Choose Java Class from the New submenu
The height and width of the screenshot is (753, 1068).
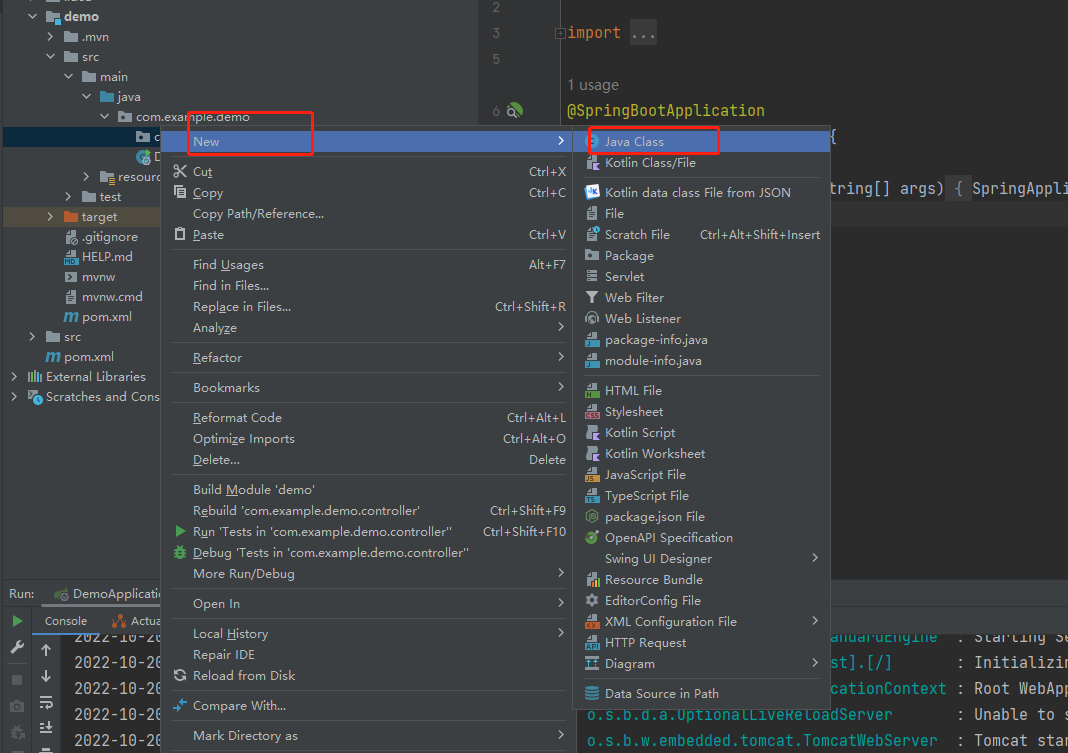(634, 142)
